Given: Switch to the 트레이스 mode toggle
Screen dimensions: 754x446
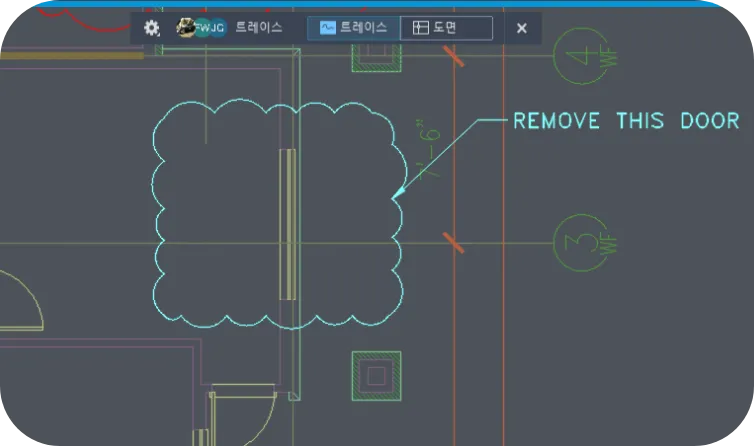Looking at the screenshot, I should coord(354,28).
